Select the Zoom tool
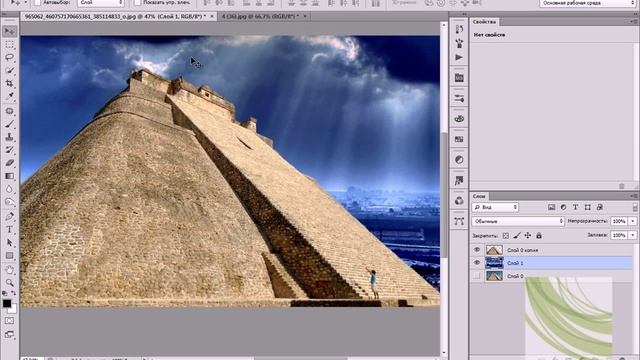This screenshot has width=640, height=360. [x=9, y=282]
